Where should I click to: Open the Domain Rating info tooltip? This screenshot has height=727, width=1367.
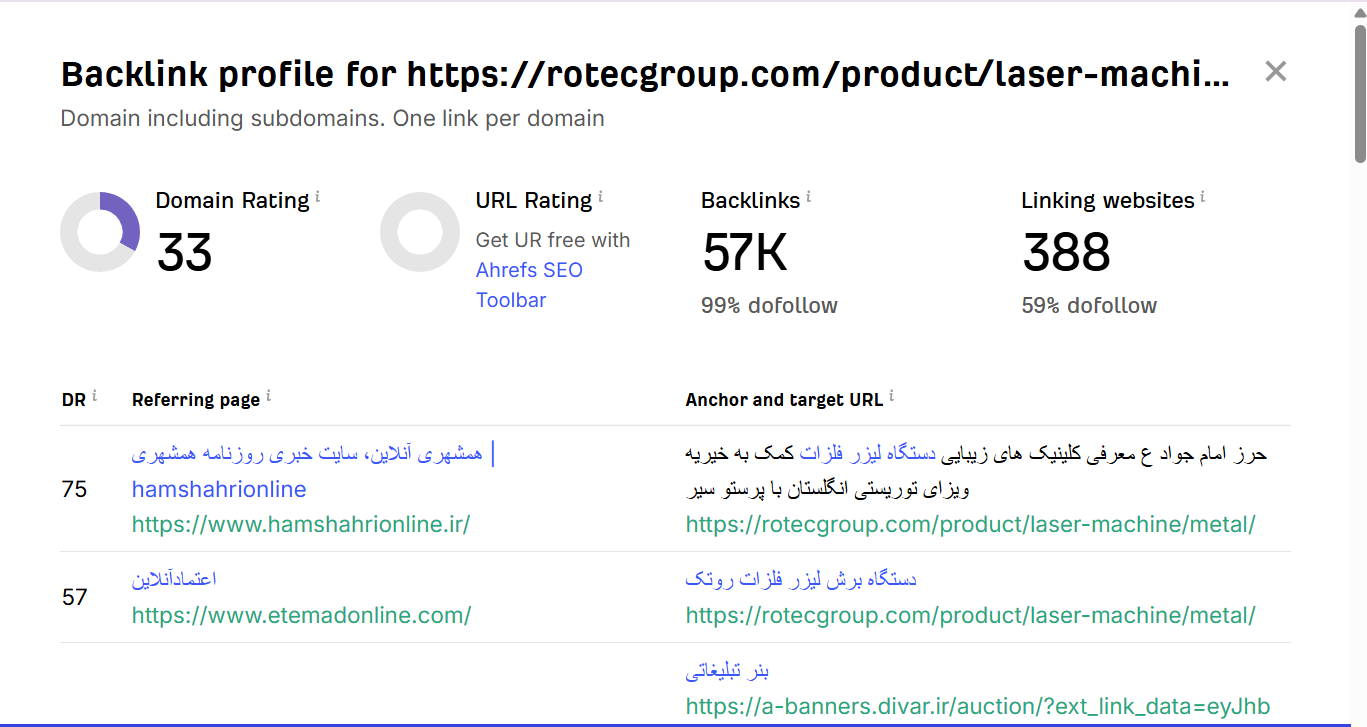pos(317,195)
